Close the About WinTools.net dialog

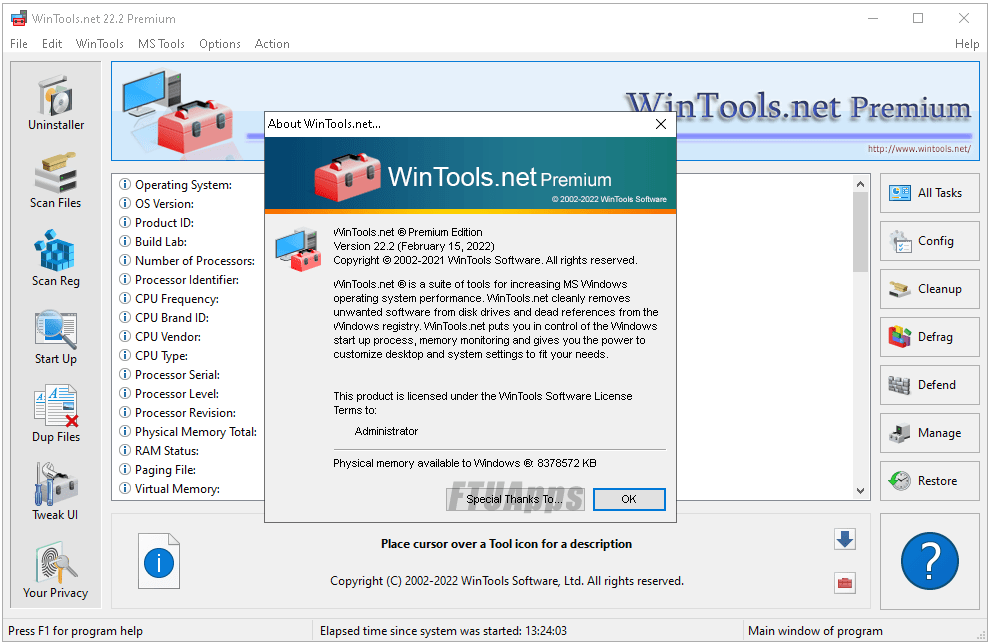pyautogui.click(x=660, y=124)
